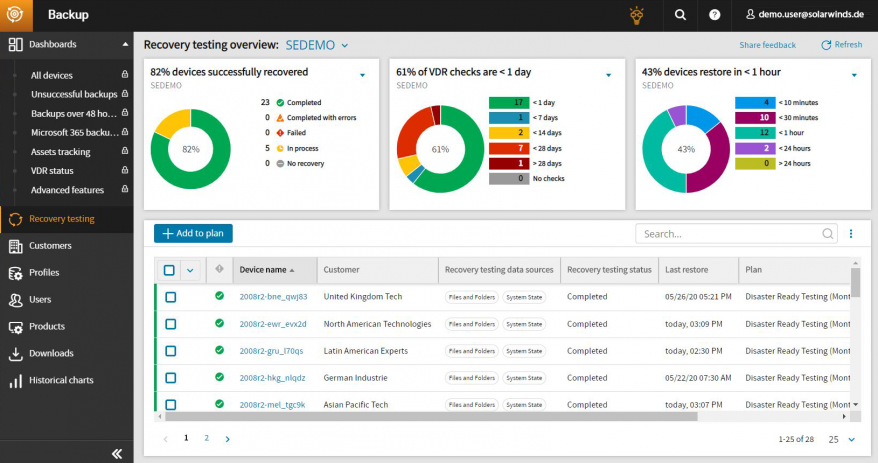Open dropdown on devices restore in 1 hour card
The width and height of the screenshot is (878, 463).
854,75
